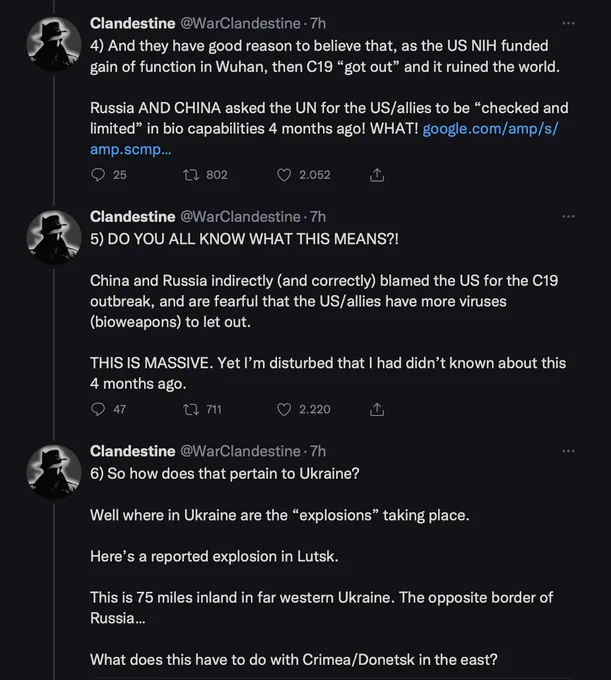611x680 pixels.
Task: Click @WarClandestine handle in tweet 5
Action: pos(240,216)
